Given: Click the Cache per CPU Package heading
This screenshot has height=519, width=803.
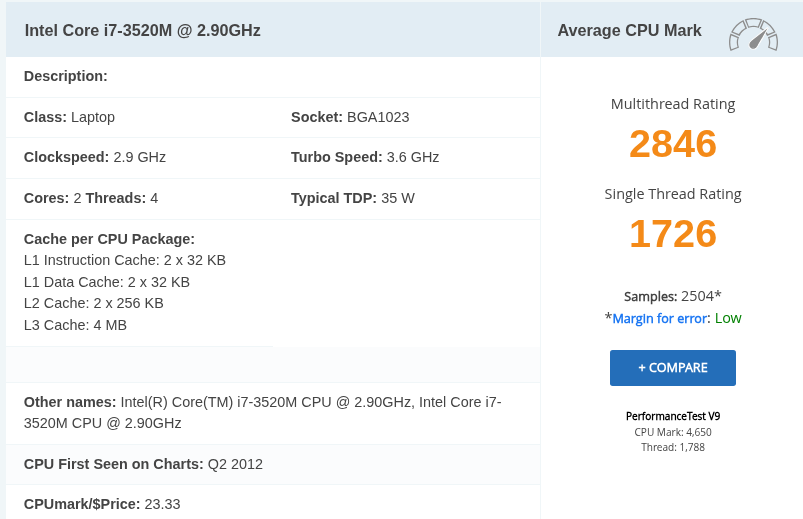Looking at the screenshot, I should (x=109, y=239).
